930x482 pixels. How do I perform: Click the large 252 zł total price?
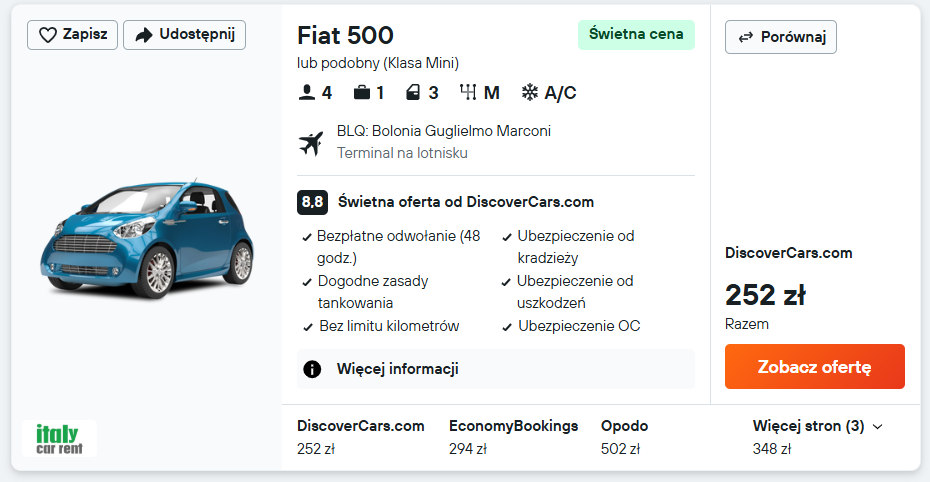click(x=765, y=295)
